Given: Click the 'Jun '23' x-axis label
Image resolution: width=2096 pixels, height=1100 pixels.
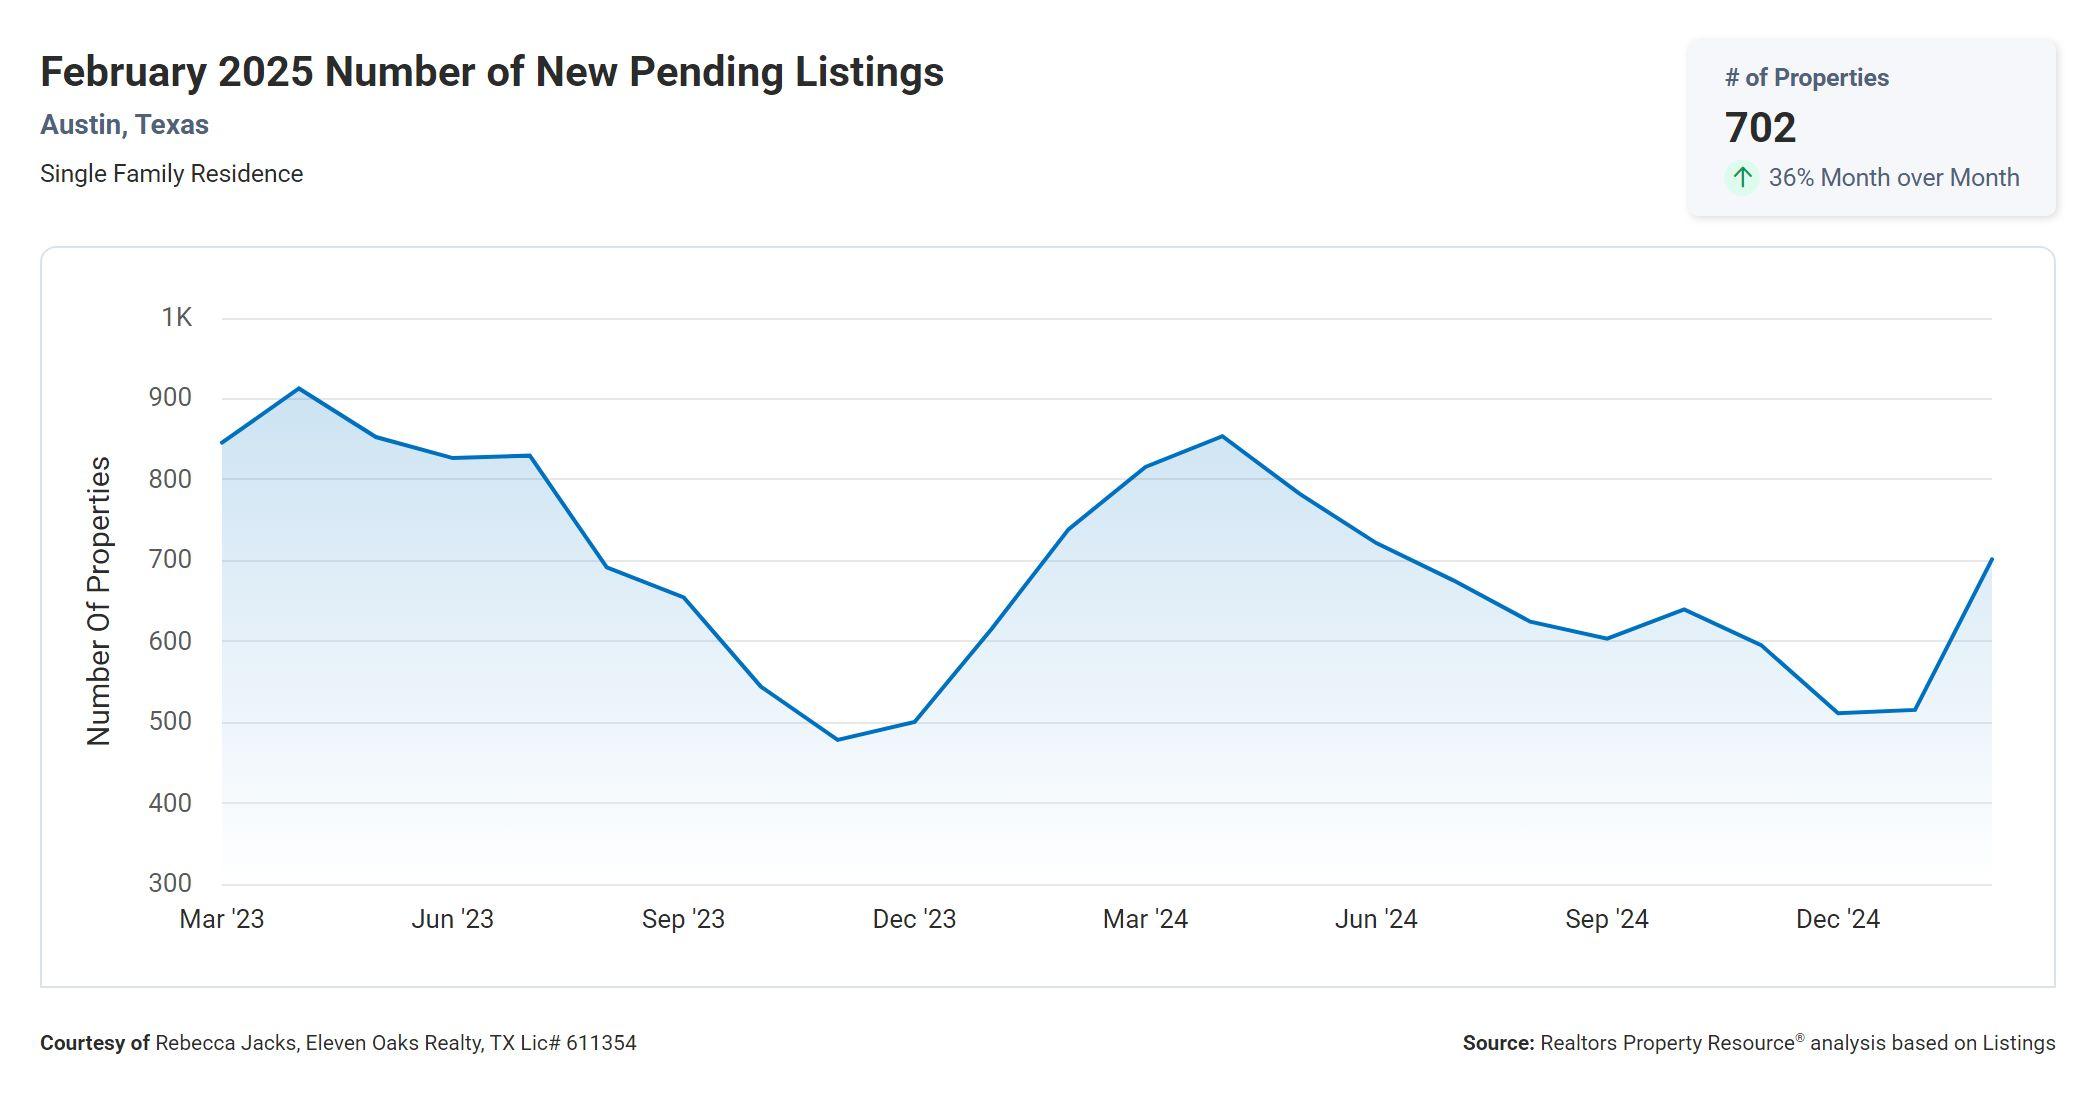Looking at the screenshot, I should pos(452,919).
